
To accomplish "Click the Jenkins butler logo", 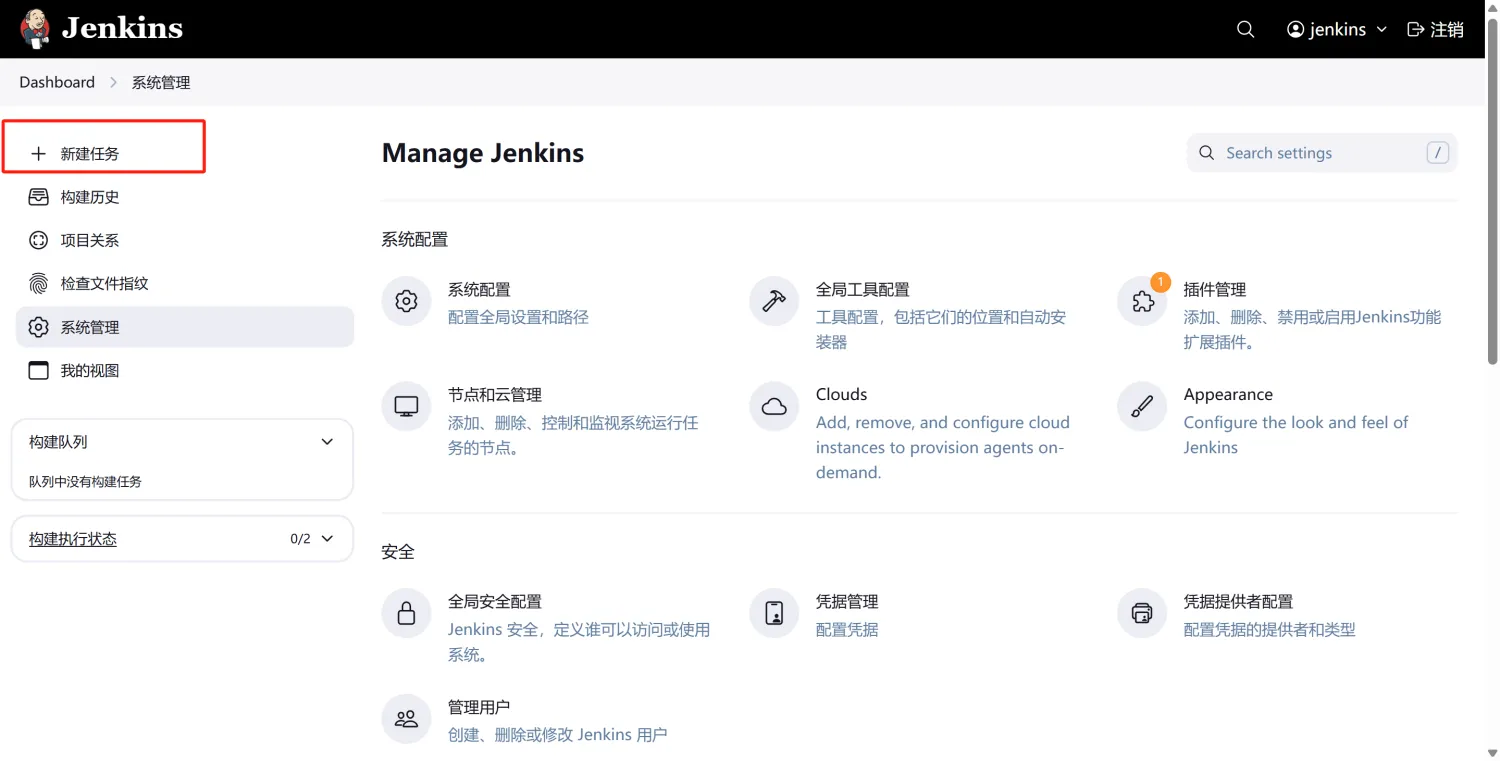I will 36,29.
